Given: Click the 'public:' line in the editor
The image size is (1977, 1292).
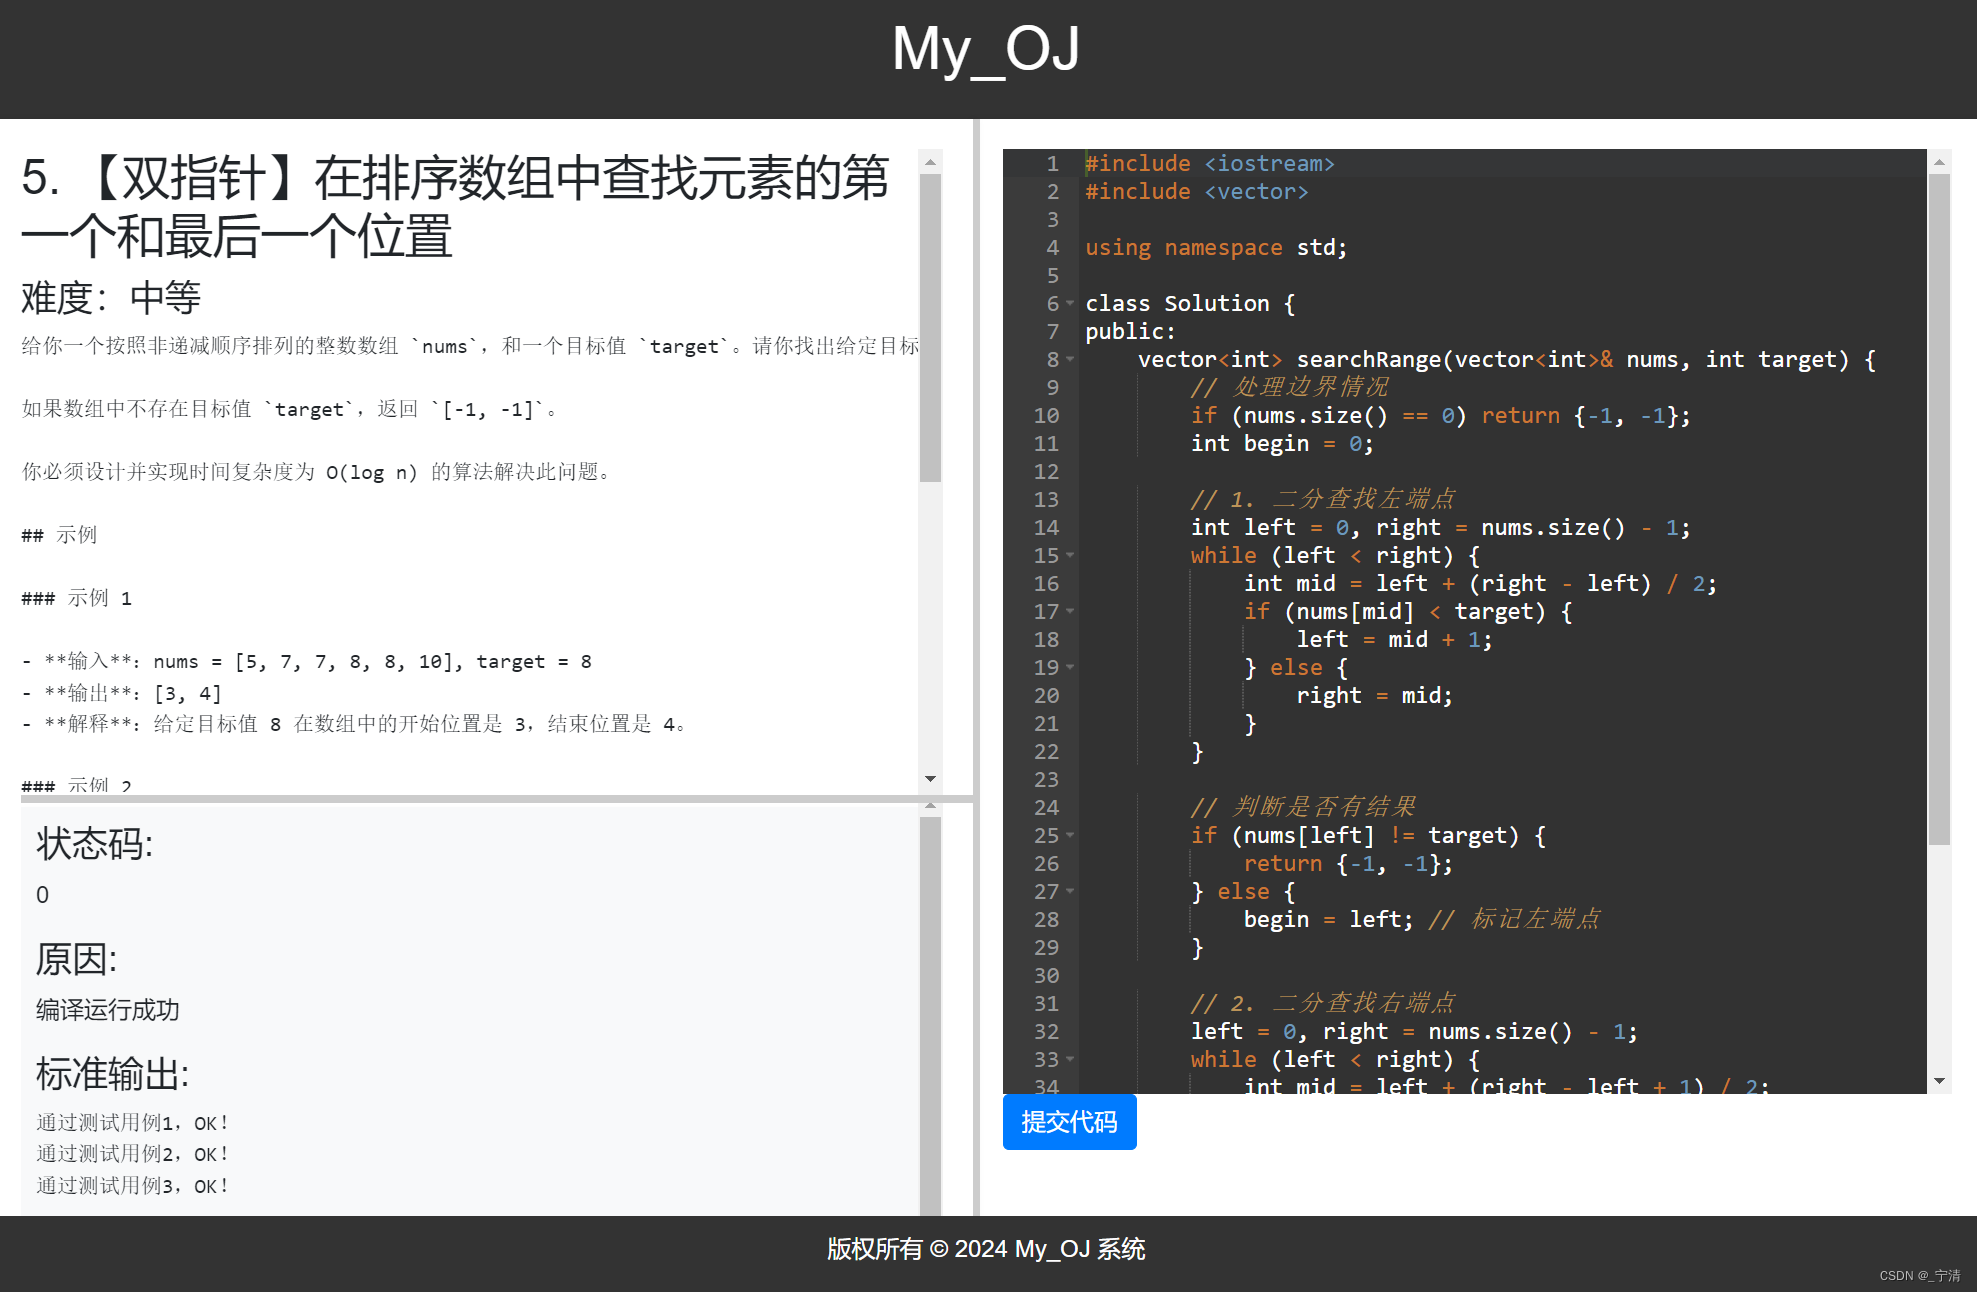Looking at the screenshot, I should (1130, 331).
